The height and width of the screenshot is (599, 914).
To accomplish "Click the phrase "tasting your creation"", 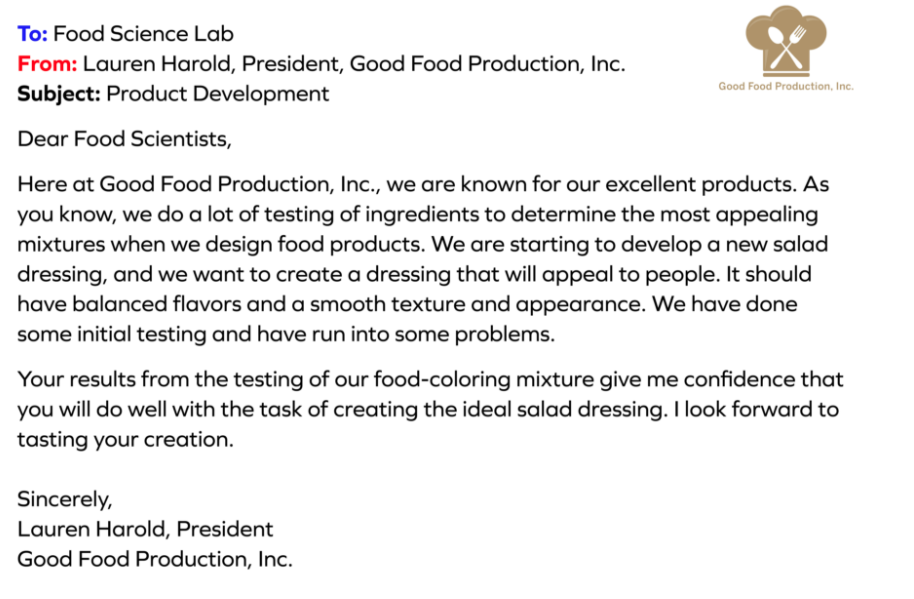I will 124,439.
